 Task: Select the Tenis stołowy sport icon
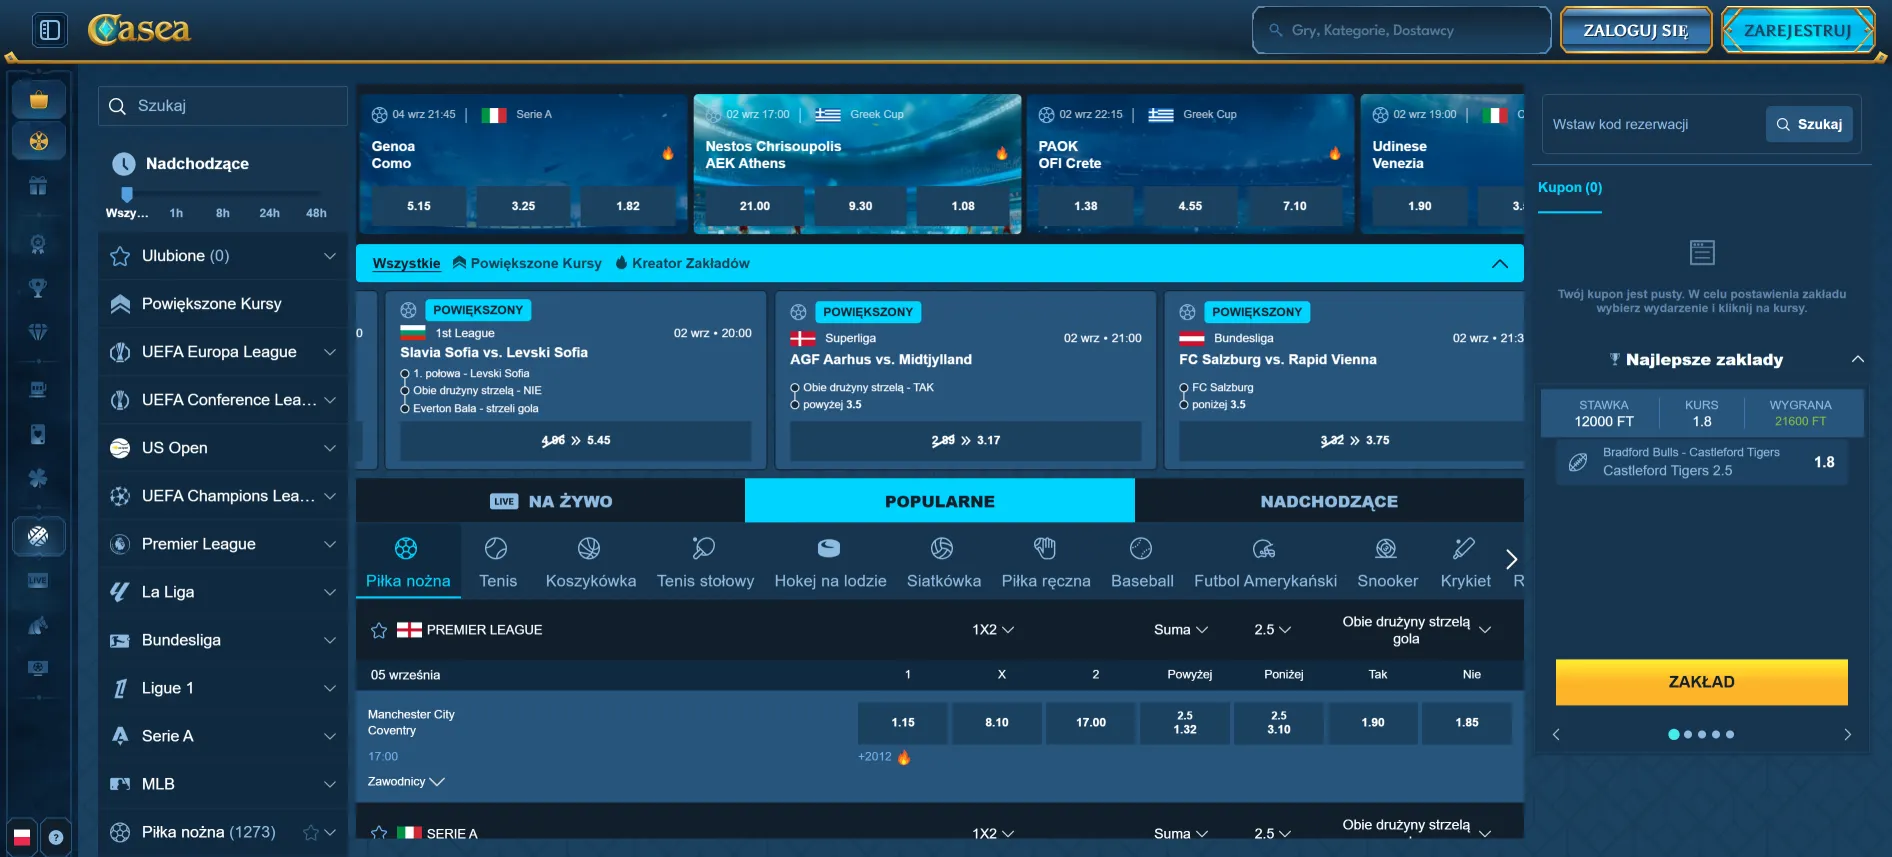[705, 562]
